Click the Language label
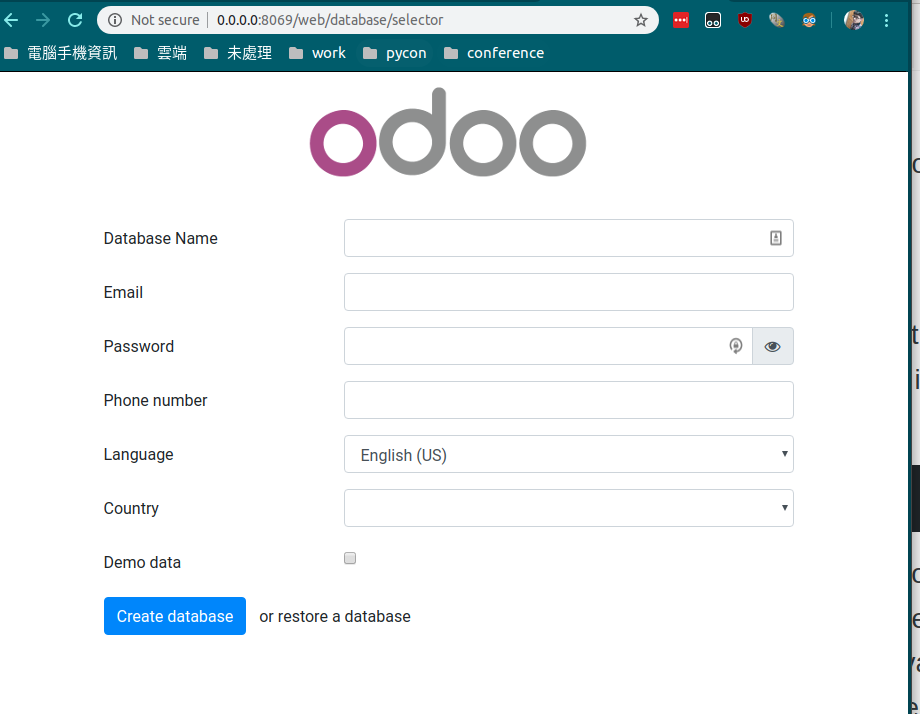The height and width of the screenshot is (714, 920). (138, 455)
